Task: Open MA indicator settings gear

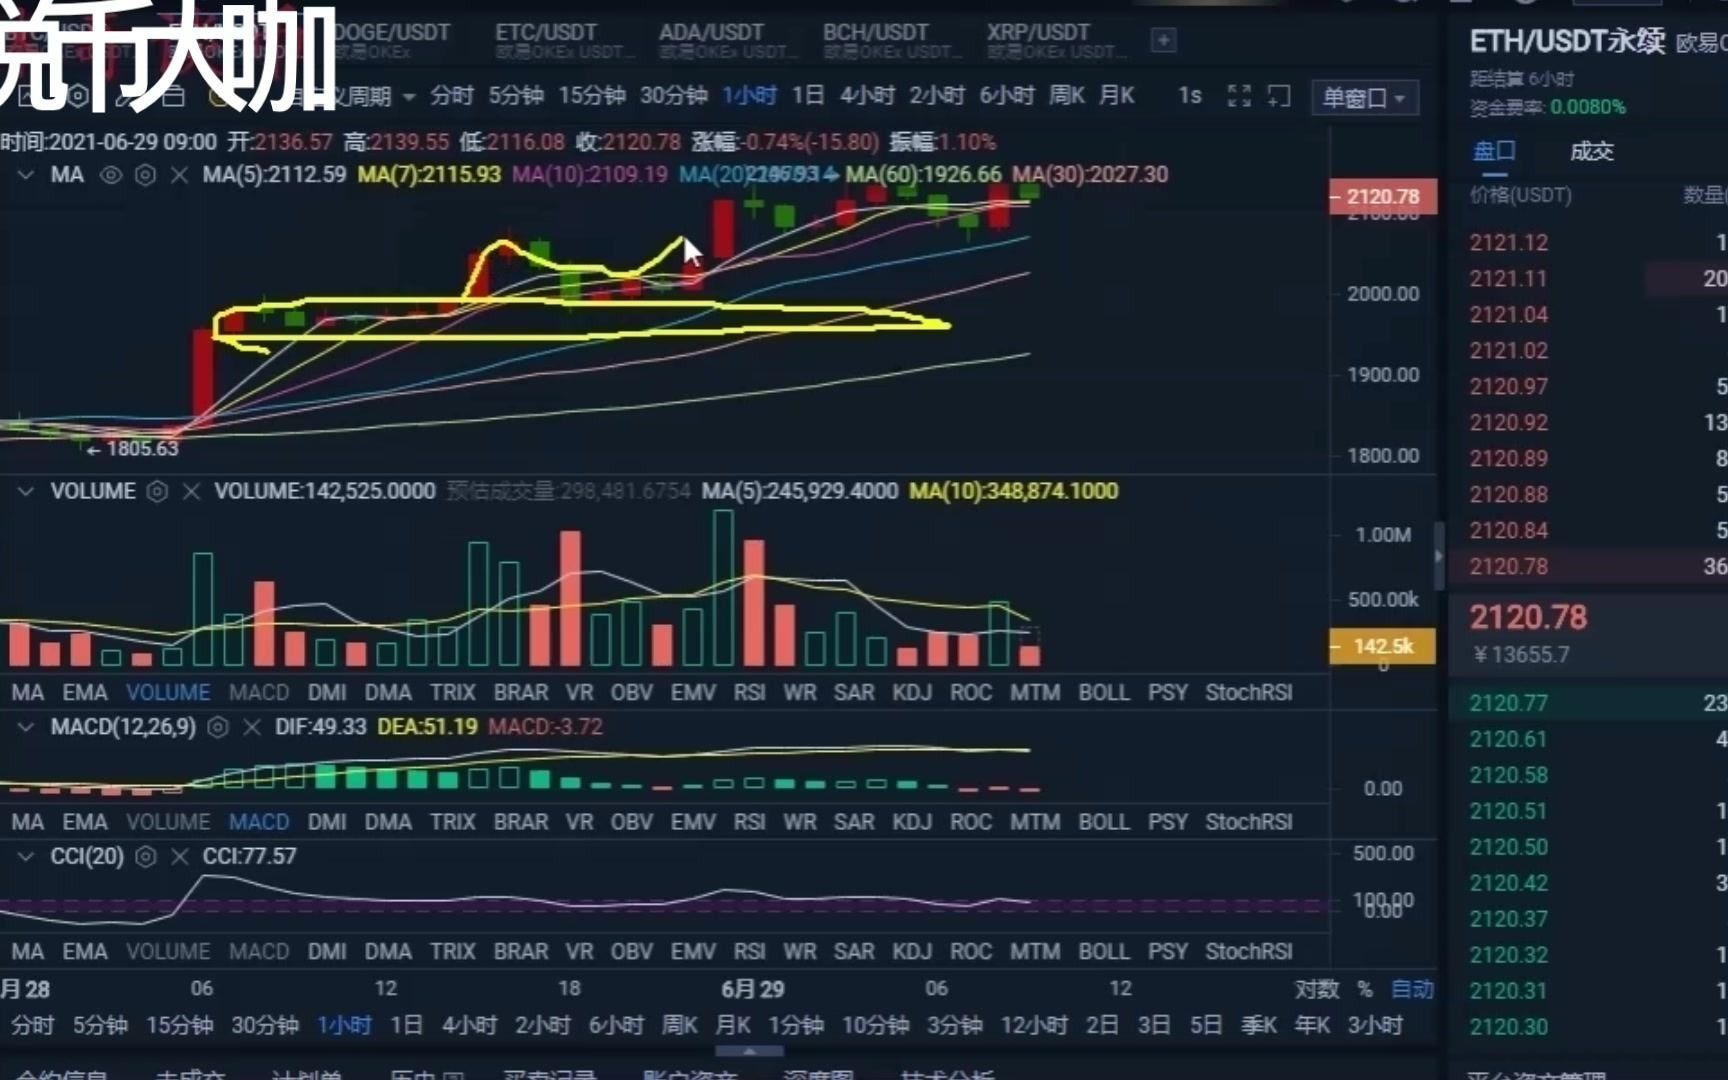Action: (x=145, y=175)
